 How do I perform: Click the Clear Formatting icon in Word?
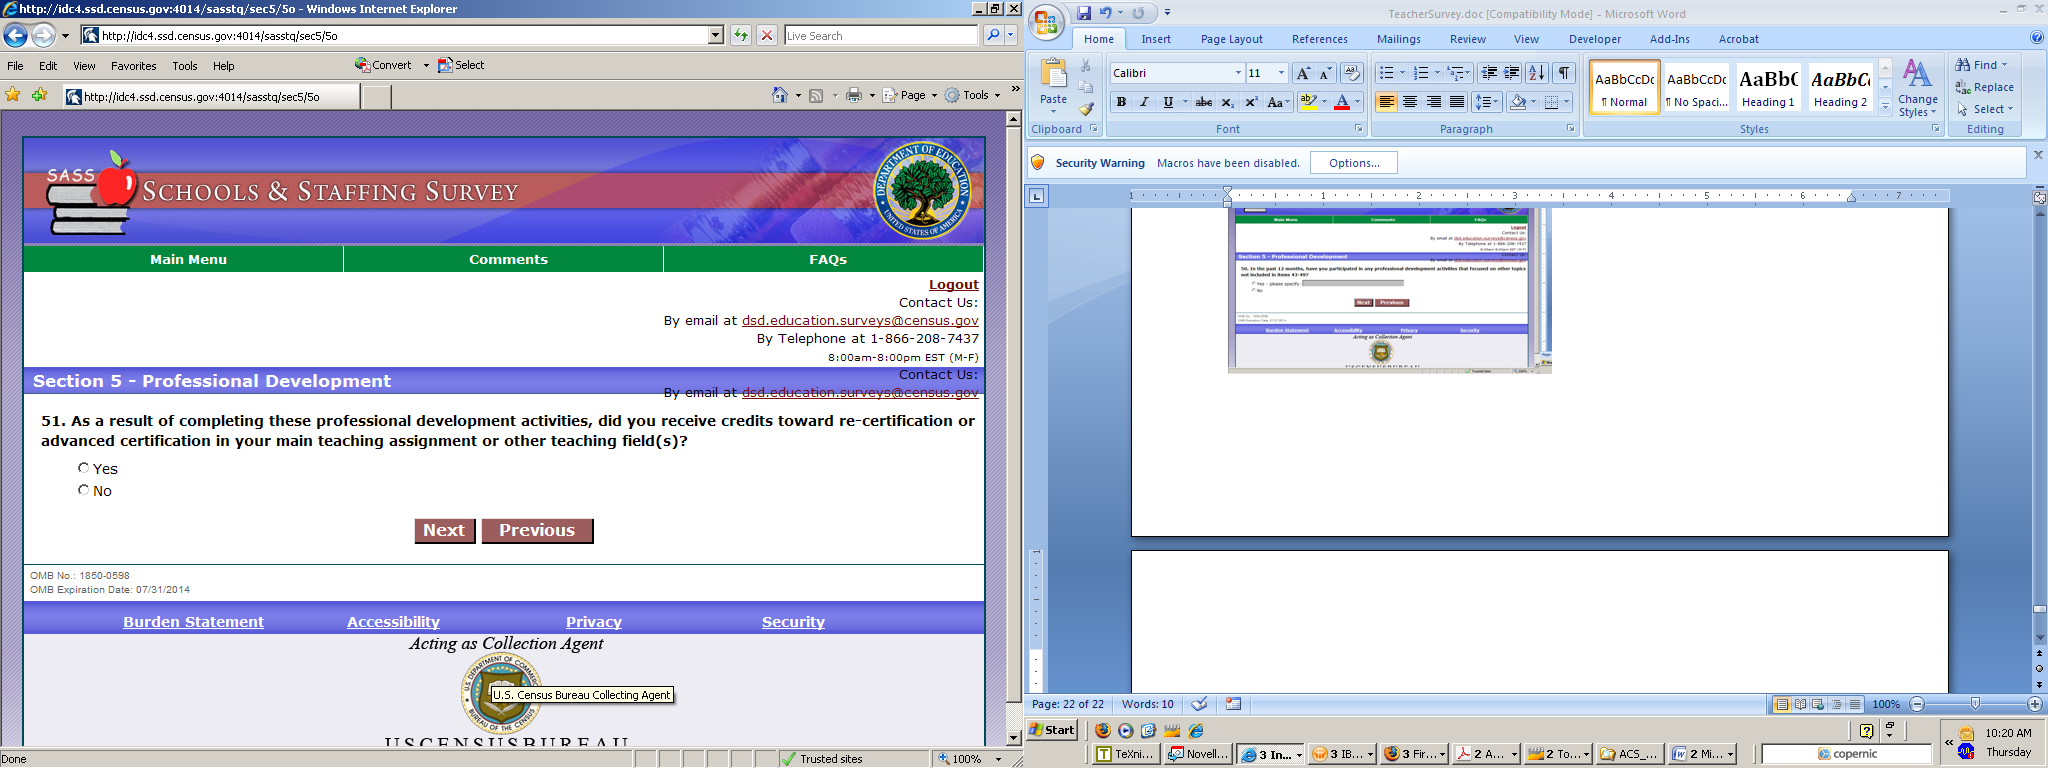[1352, 73]
